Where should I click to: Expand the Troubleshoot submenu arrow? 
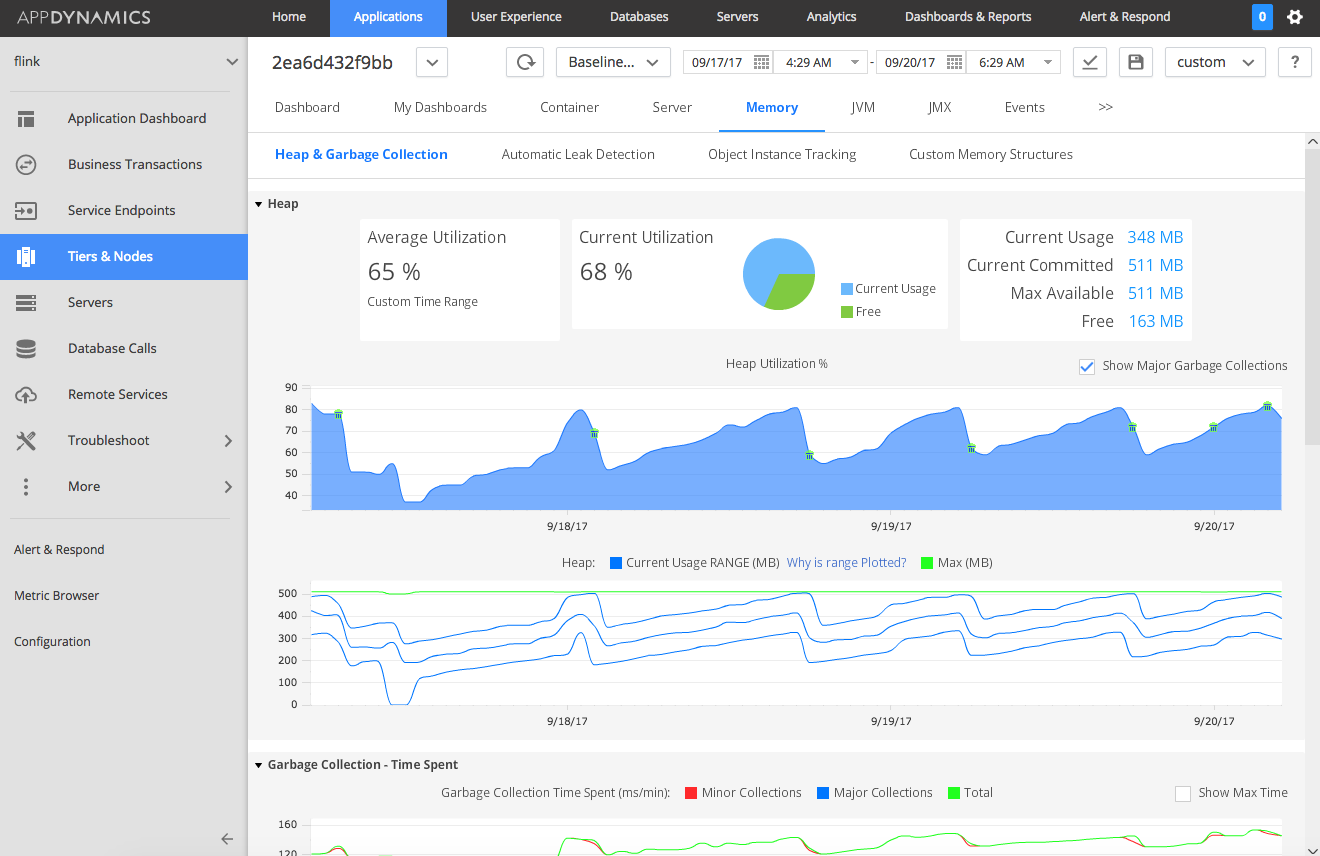pos(228,441)
